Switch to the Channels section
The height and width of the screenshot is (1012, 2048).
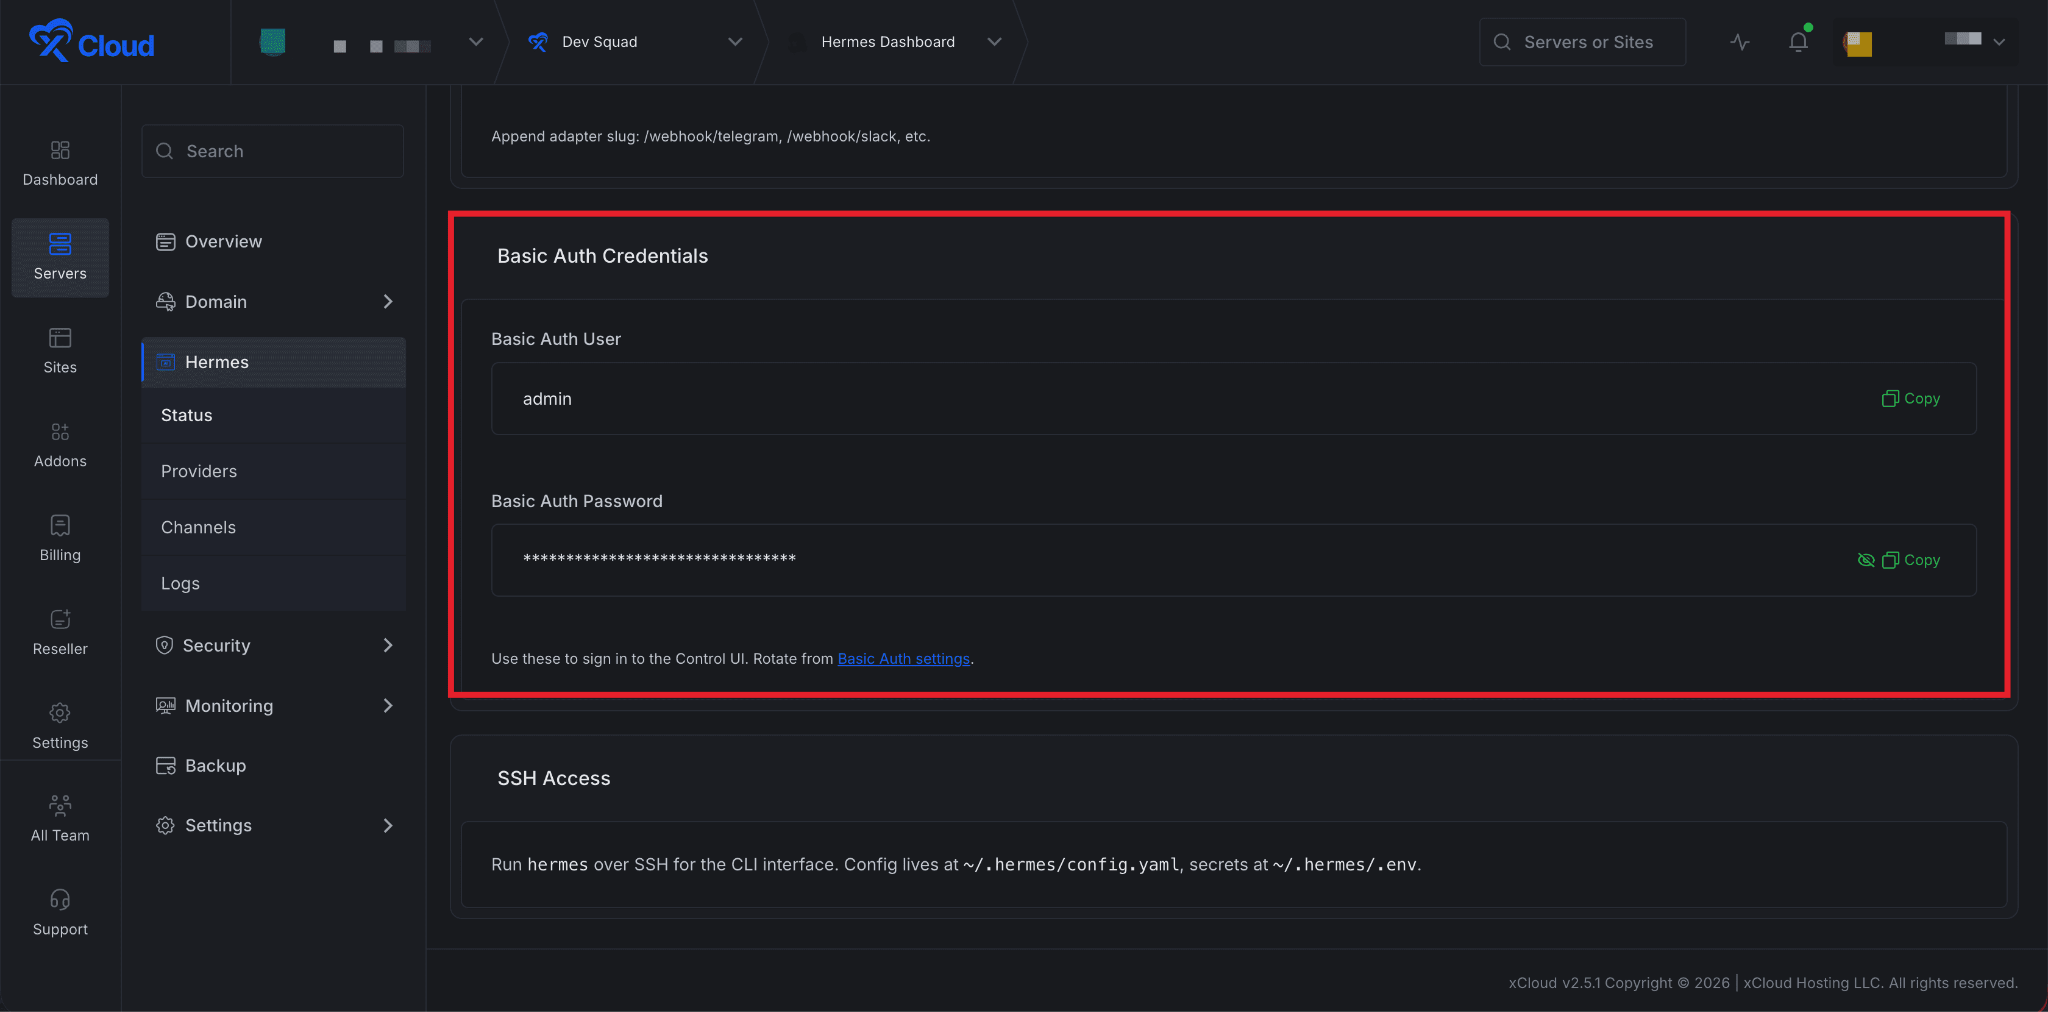tap(198, 527)
